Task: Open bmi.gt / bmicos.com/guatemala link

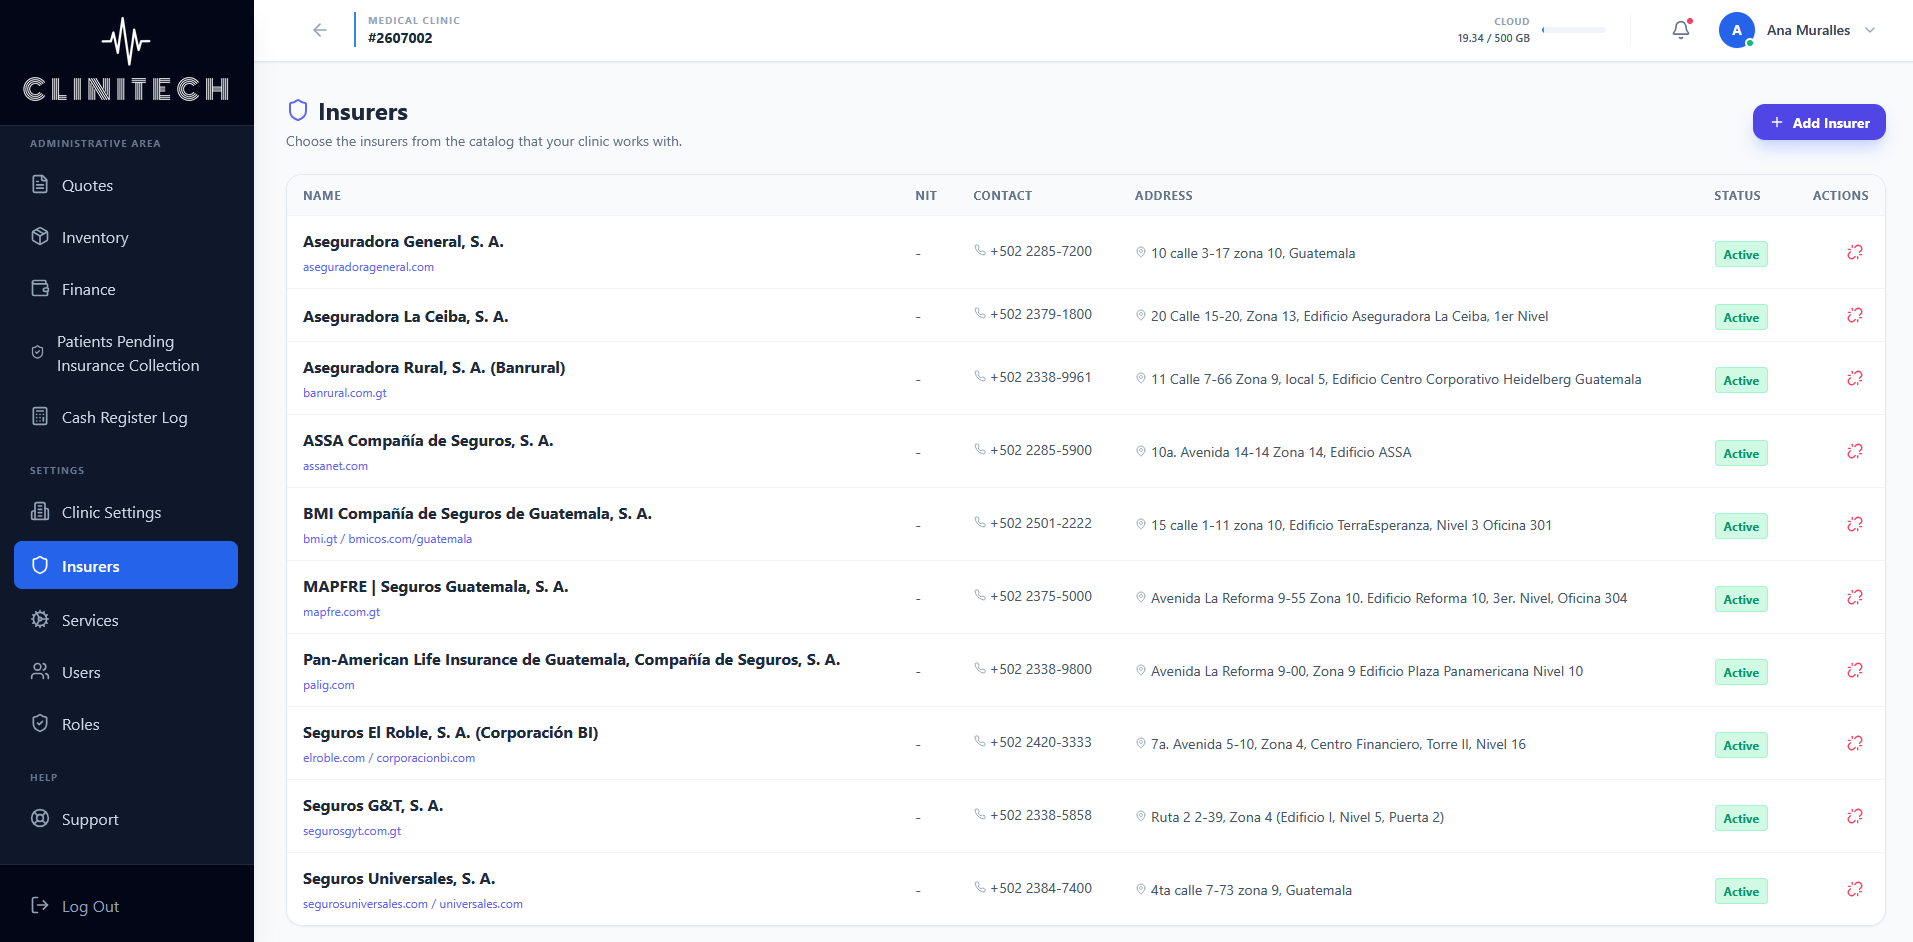Action: (387, 539)
